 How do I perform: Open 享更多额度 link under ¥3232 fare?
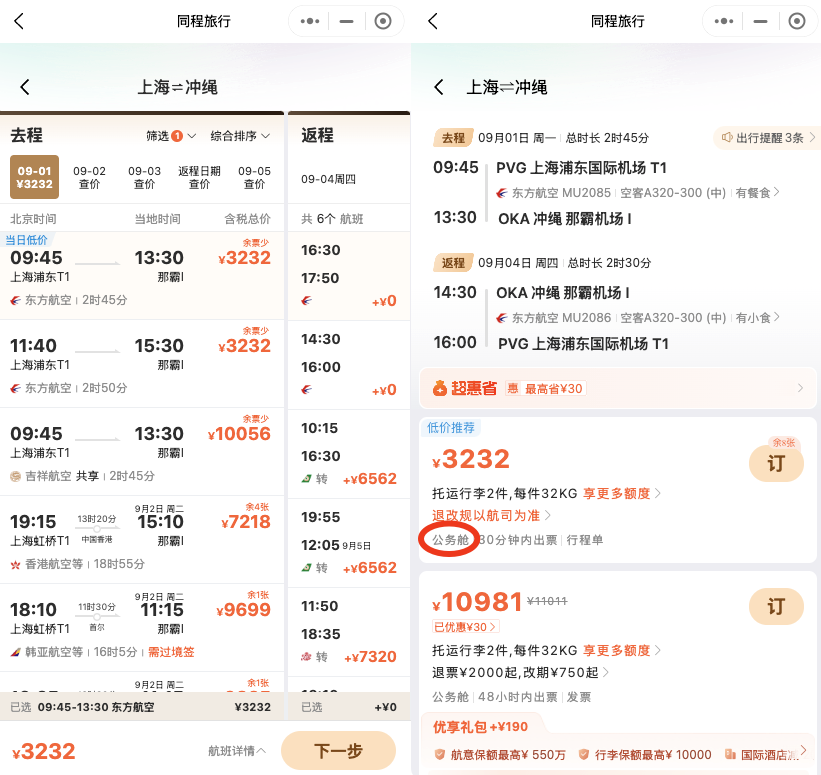coord(621,493)
